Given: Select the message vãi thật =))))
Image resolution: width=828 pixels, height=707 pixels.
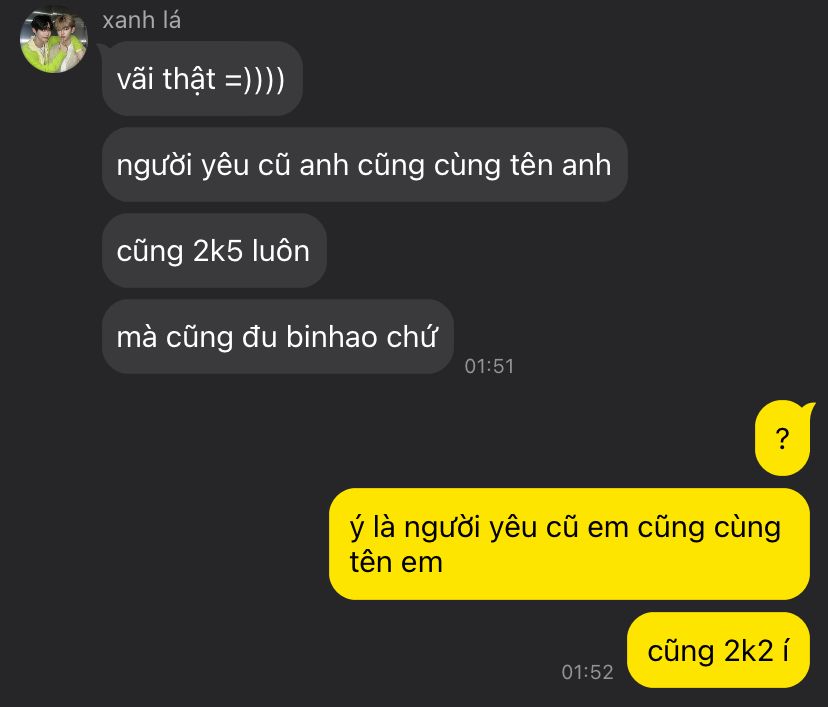Looking at the screenshot, I should pos(202,79).
